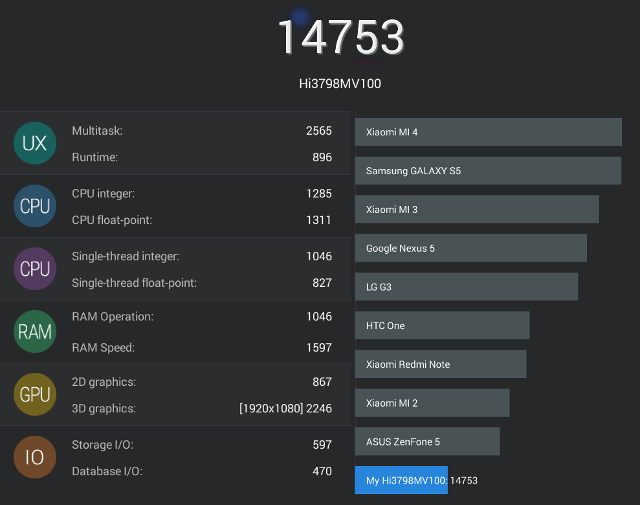Screen dimensions: 640x505
Task: Click the Database I/O score 470
Action: click(x=322, y=472)
